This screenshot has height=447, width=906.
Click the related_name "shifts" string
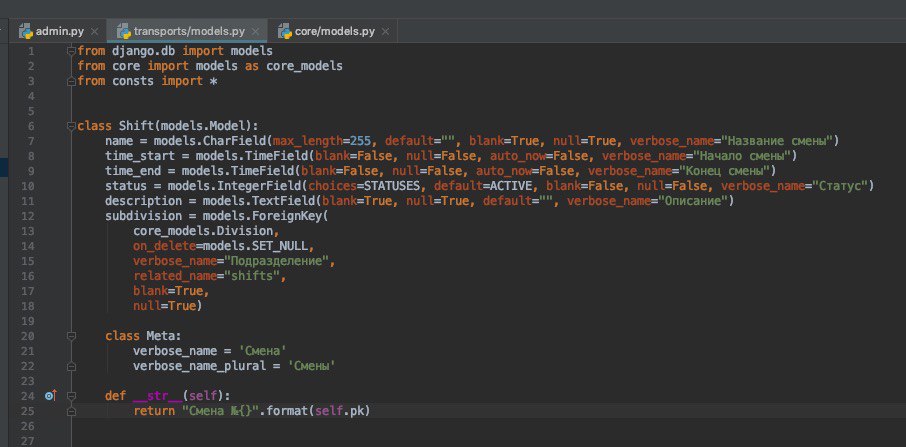coord(254,276)
